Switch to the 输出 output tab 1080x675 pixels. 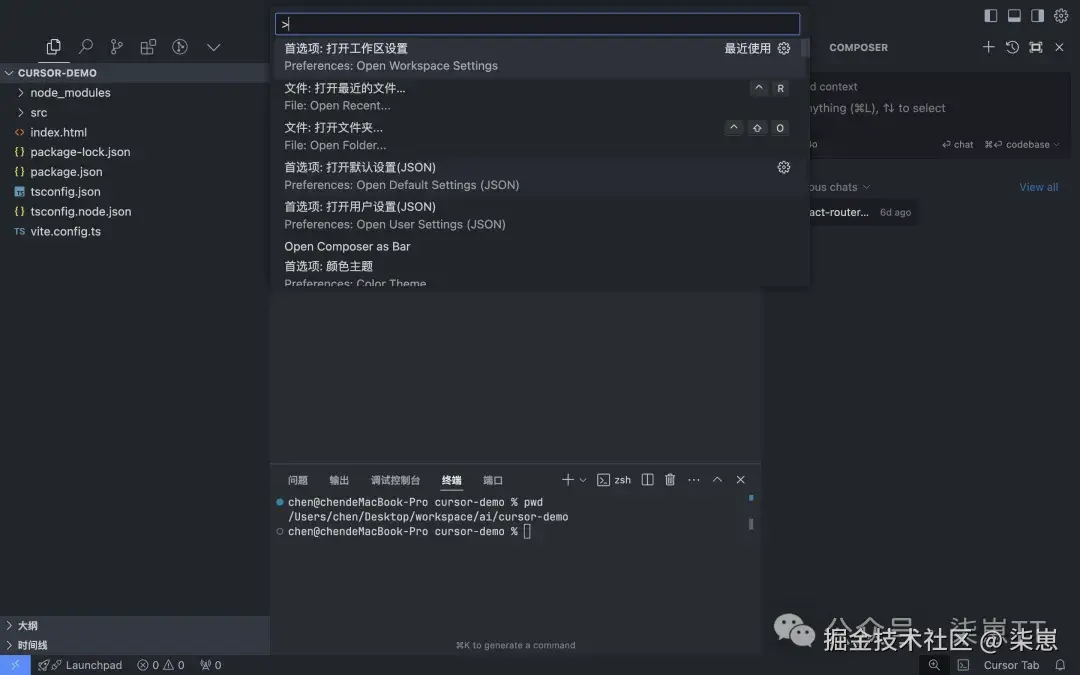pyautogui.click(x=339, y=480)
